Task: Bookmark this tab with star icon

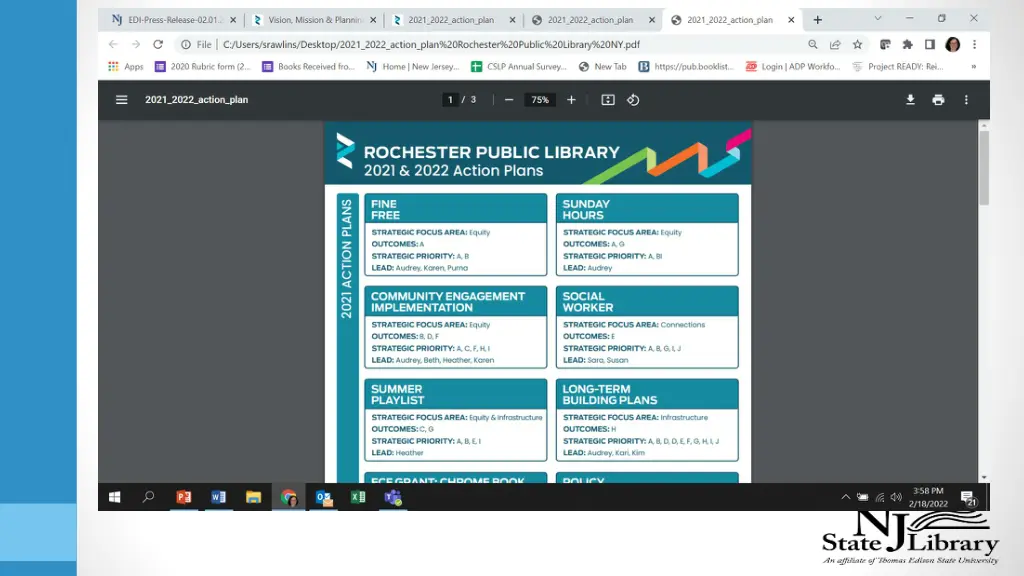Action: [x=857, y=44]
